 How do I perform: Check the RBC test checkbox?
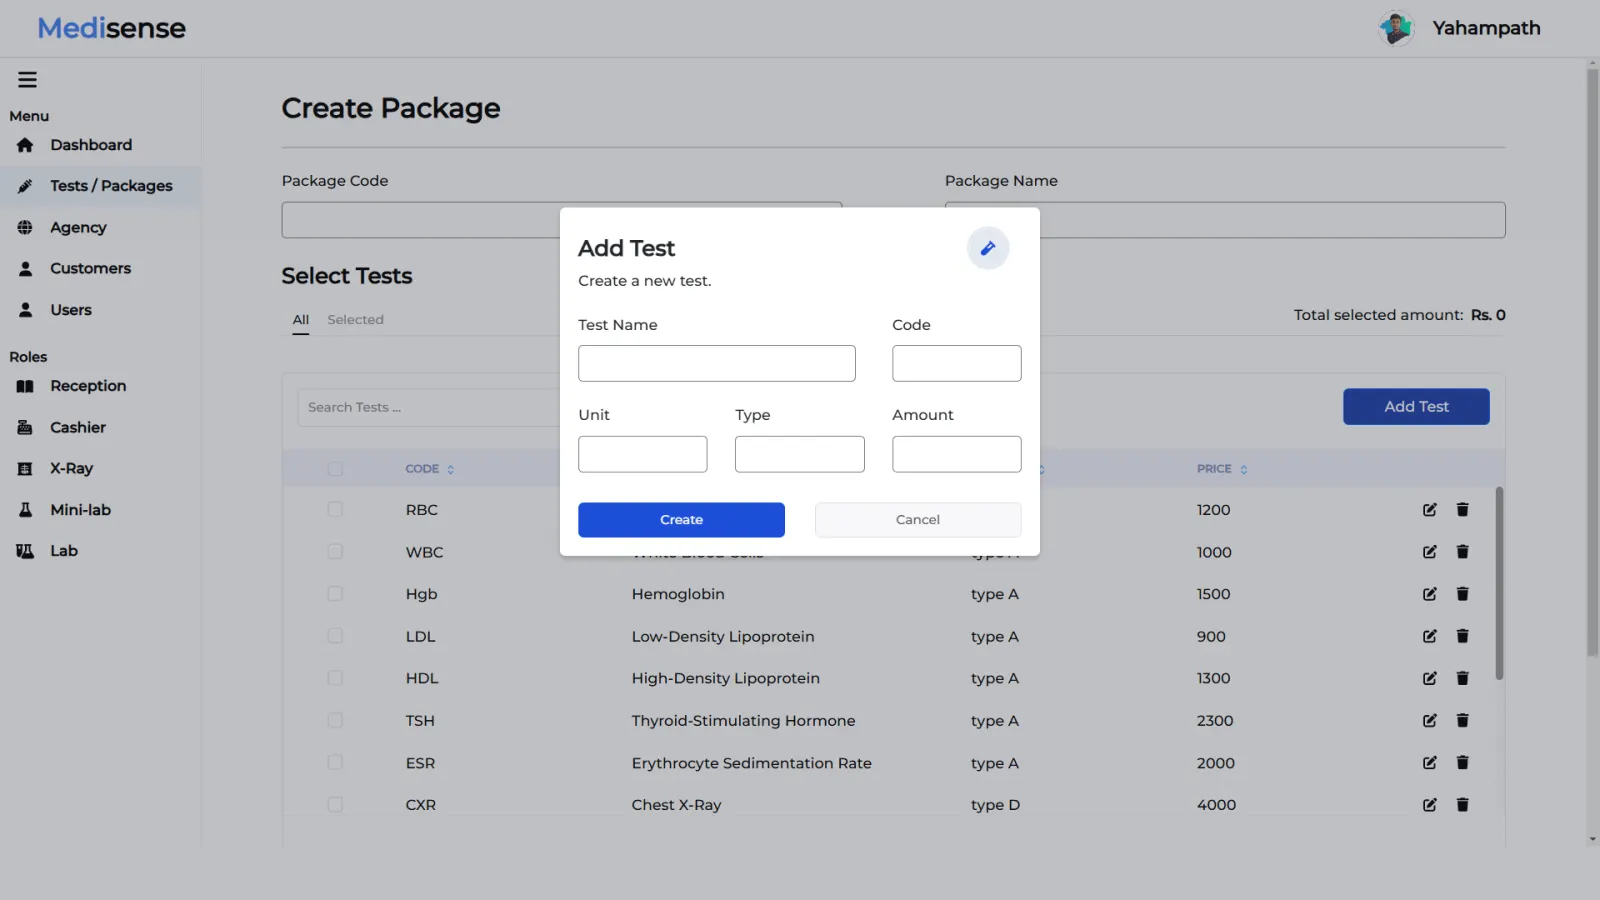click(x=335, y=510)
